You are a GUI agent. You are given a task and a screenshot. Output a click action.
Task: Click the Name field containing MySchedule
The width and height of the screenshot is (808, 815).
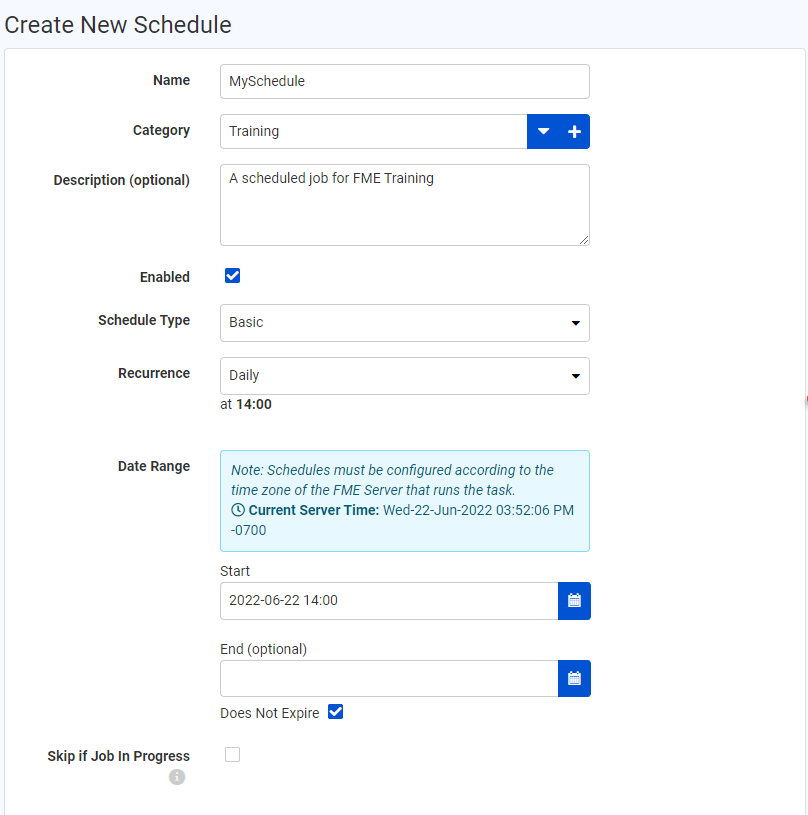point(404,81)
